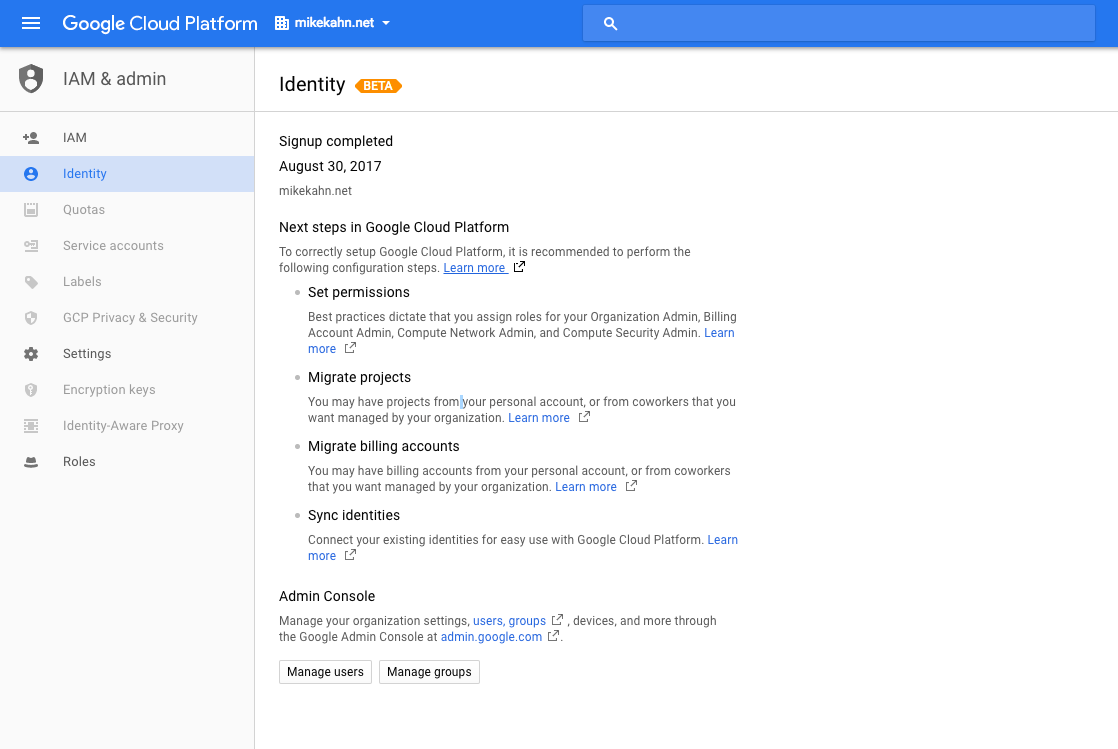Click the Settings gear icon
Viewport: 1118px width, 749px height.
point(31,354)
